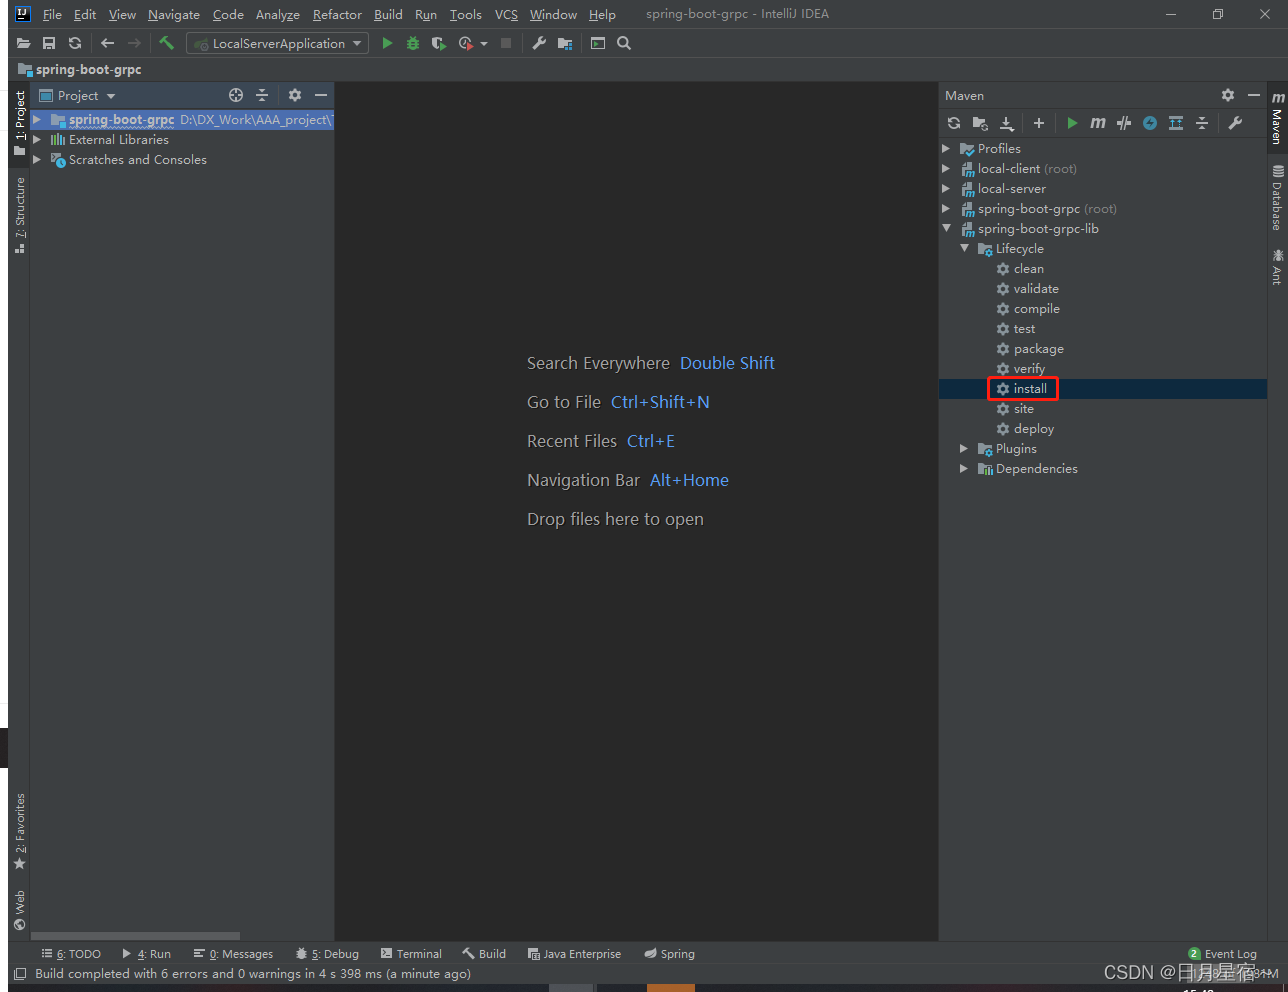1288x992 pixels.
Task: Collapse spring-boot-grpc-lib Maven module
Action: (x=946, y=229)
